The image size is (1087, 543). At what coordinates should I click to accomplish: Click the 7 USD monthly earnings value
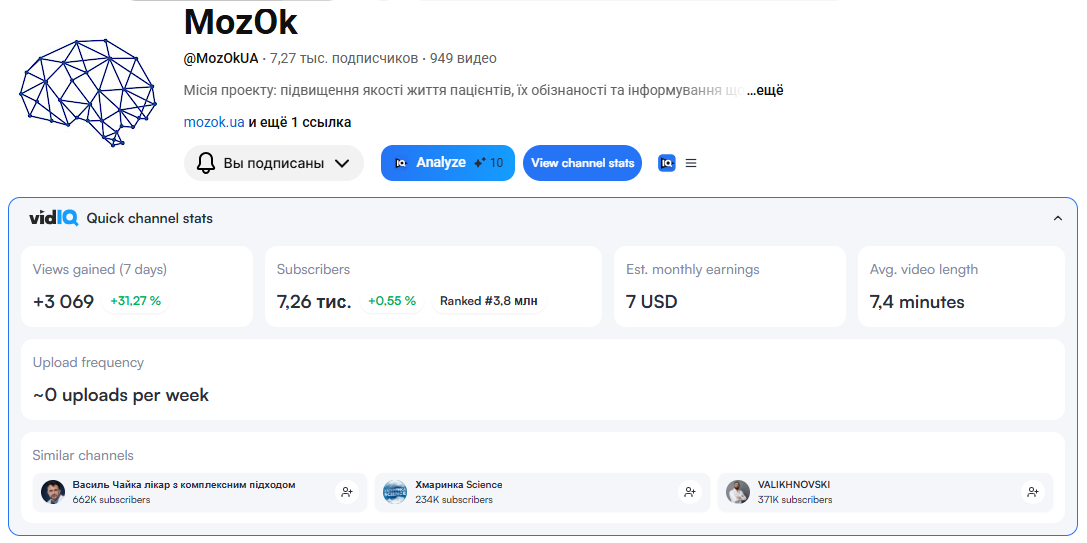[652, 302]
